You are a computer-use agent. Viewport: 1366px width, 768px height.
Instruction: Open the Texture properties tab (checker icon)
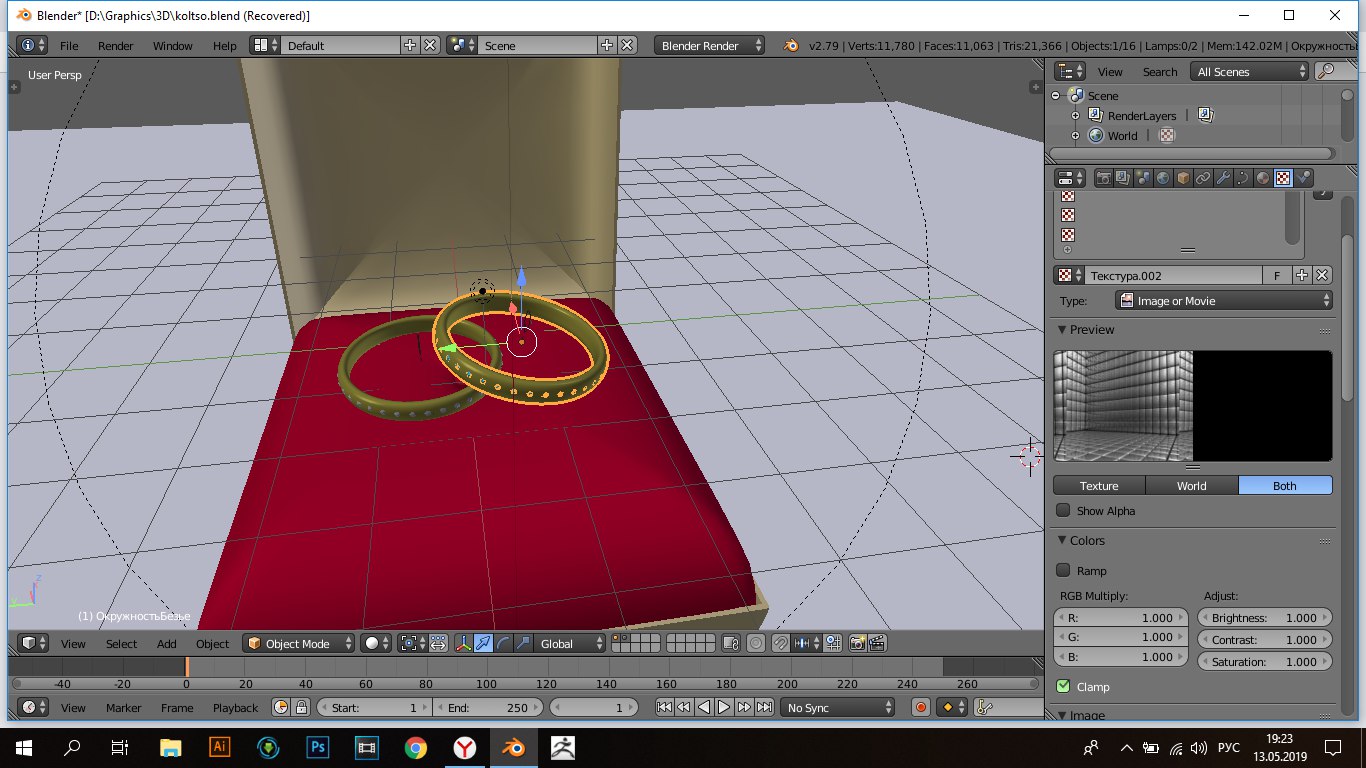(x=1283, y=178)
